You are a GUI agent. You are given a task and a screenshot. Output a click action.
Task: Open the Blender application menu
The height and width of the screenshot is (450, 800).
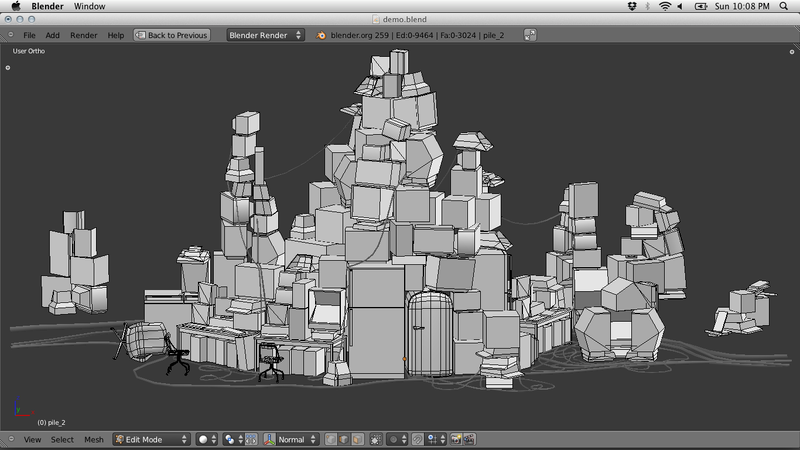[x=47, y=6]
